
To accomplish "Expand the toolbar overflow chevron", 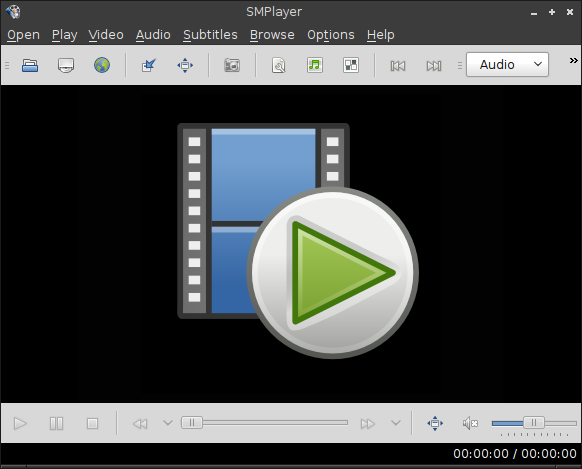I will [x=573, y=60].
